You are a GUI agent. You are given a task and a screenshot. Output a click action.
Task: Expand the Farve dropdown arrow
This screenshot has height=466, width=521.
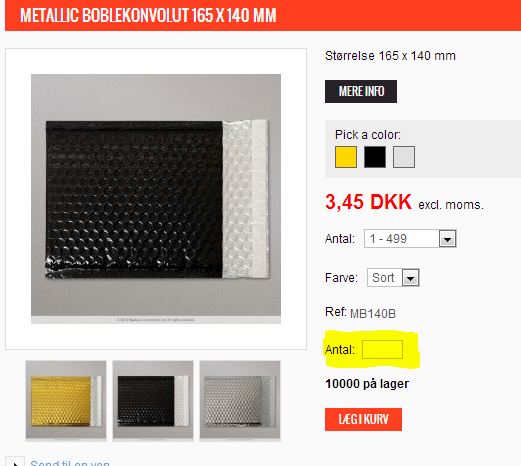(410, 278)
